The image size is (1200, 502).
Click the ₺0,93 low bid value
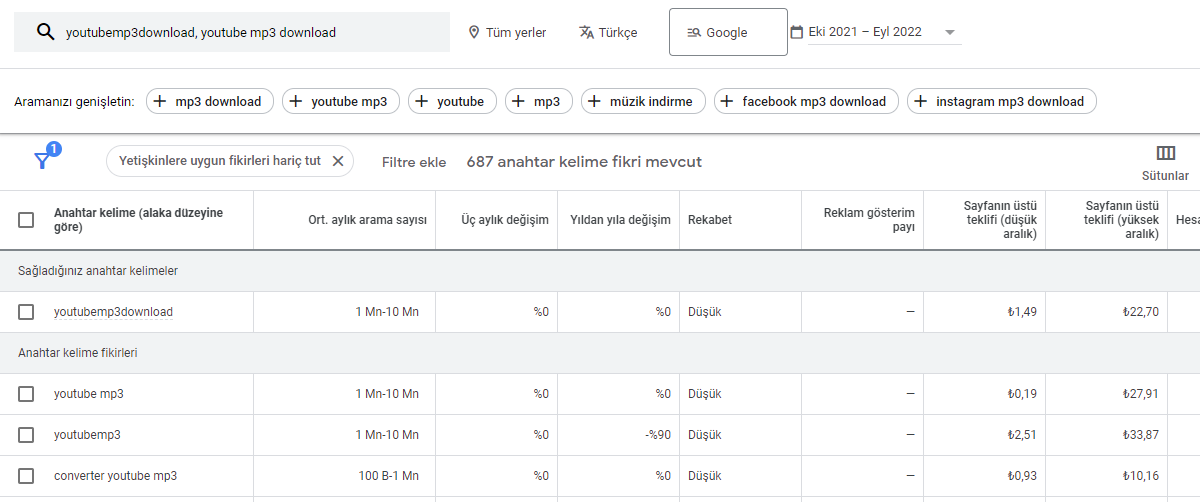tap(1022, 476)
